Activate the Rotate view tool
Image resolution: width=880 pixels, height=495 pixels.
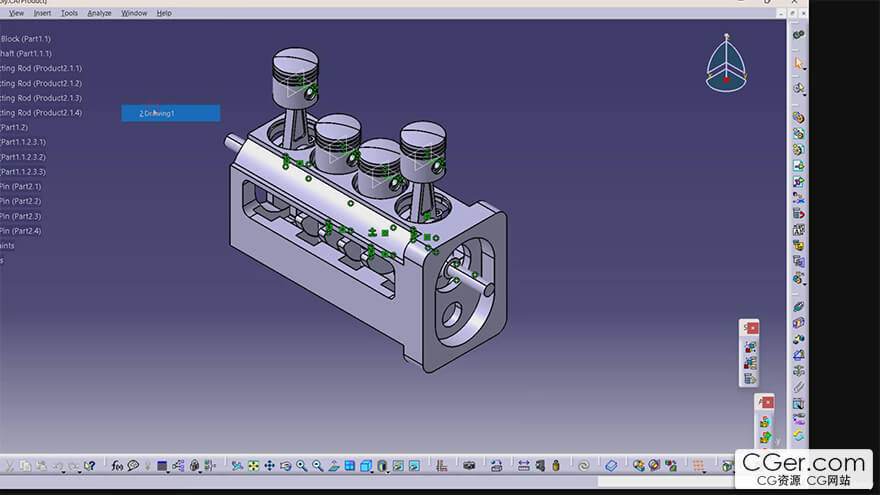[286, 466]
